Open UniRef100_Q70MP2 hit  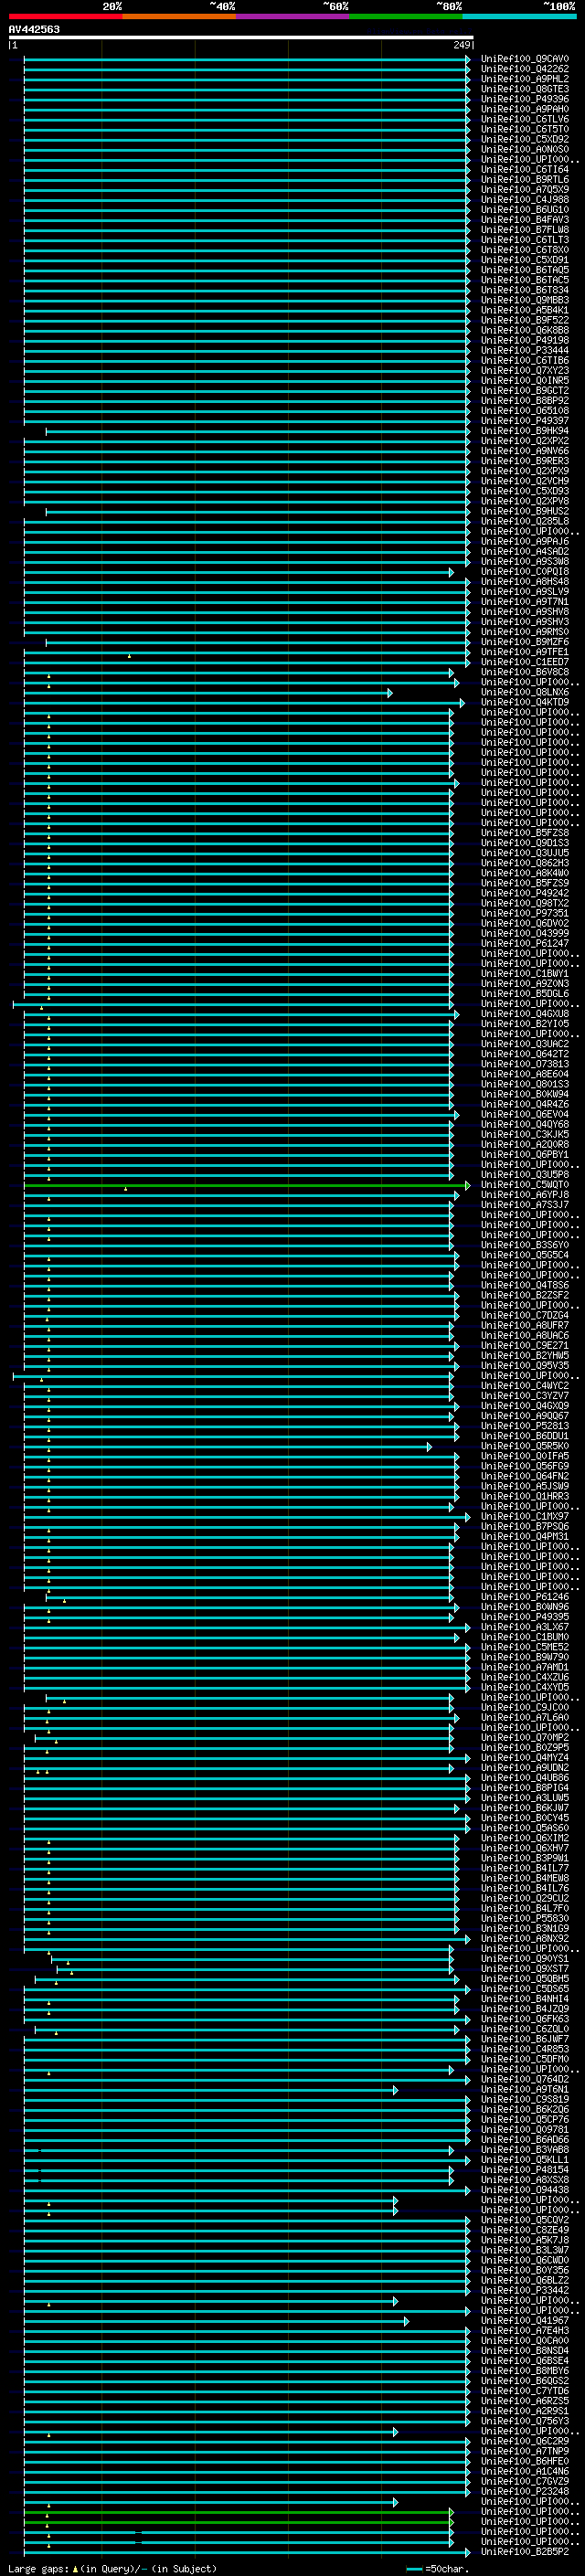click(x=524, y=1737)
